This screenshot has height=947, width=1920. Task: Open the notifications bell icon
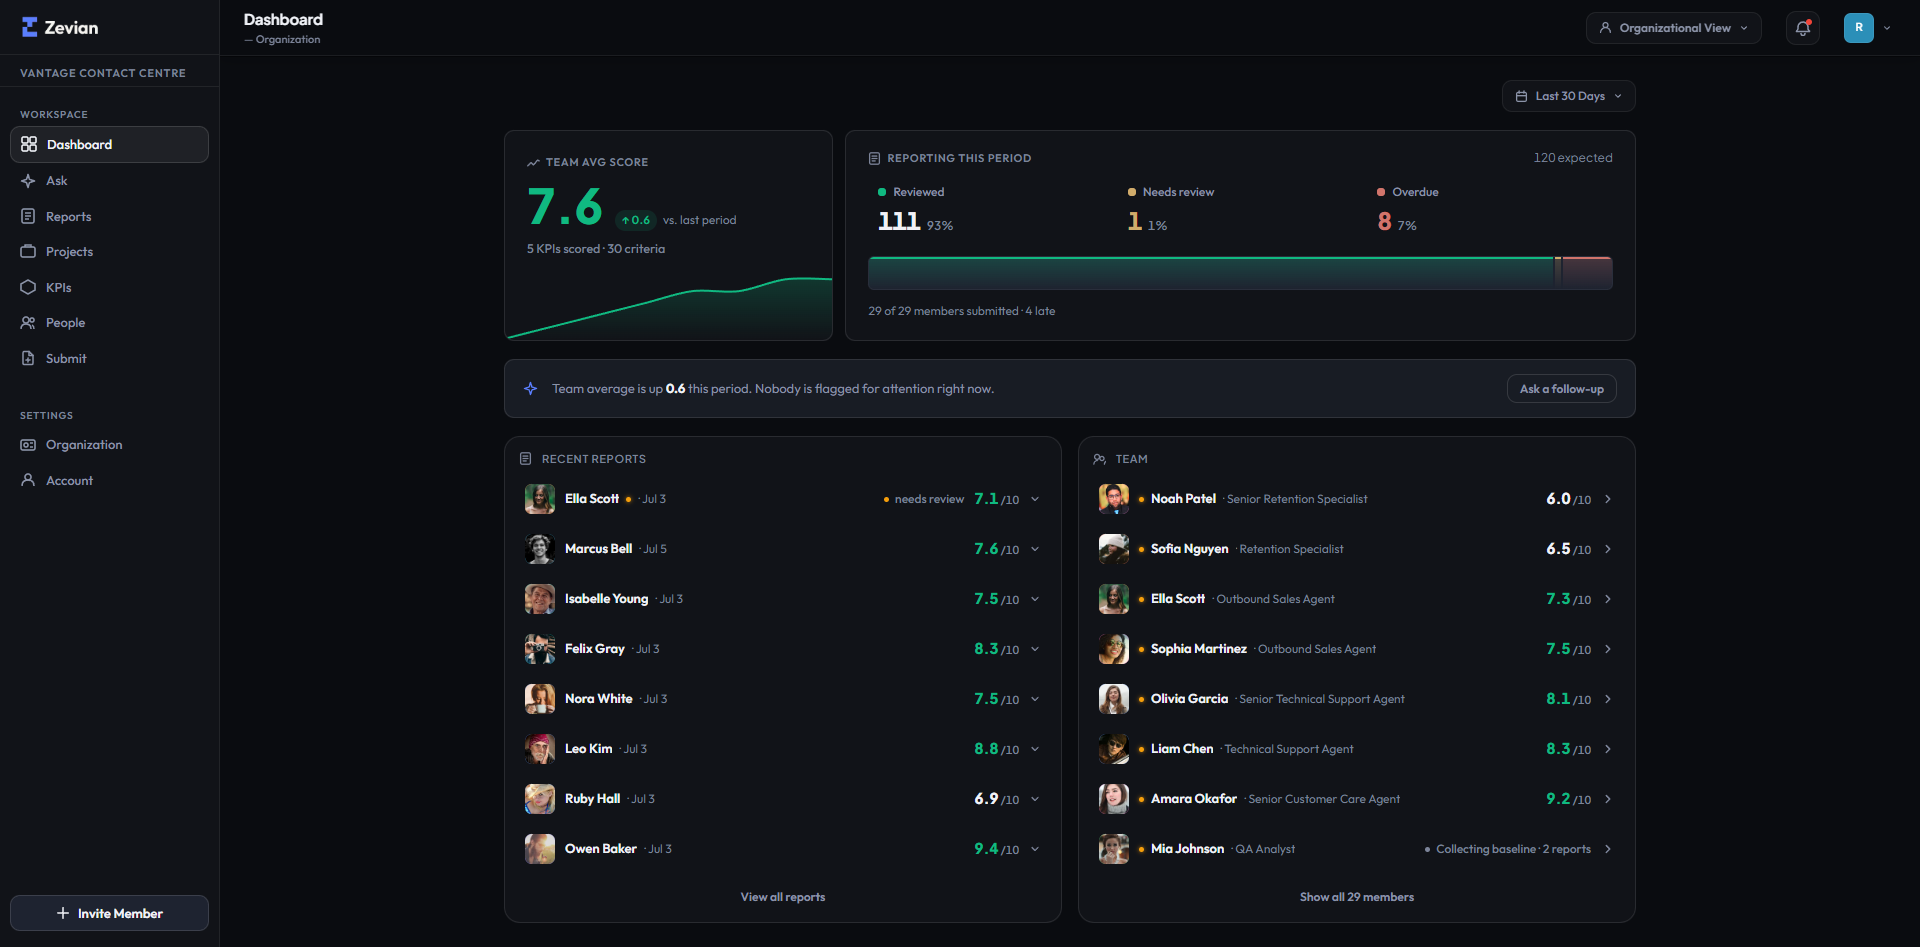[1803, 28]
